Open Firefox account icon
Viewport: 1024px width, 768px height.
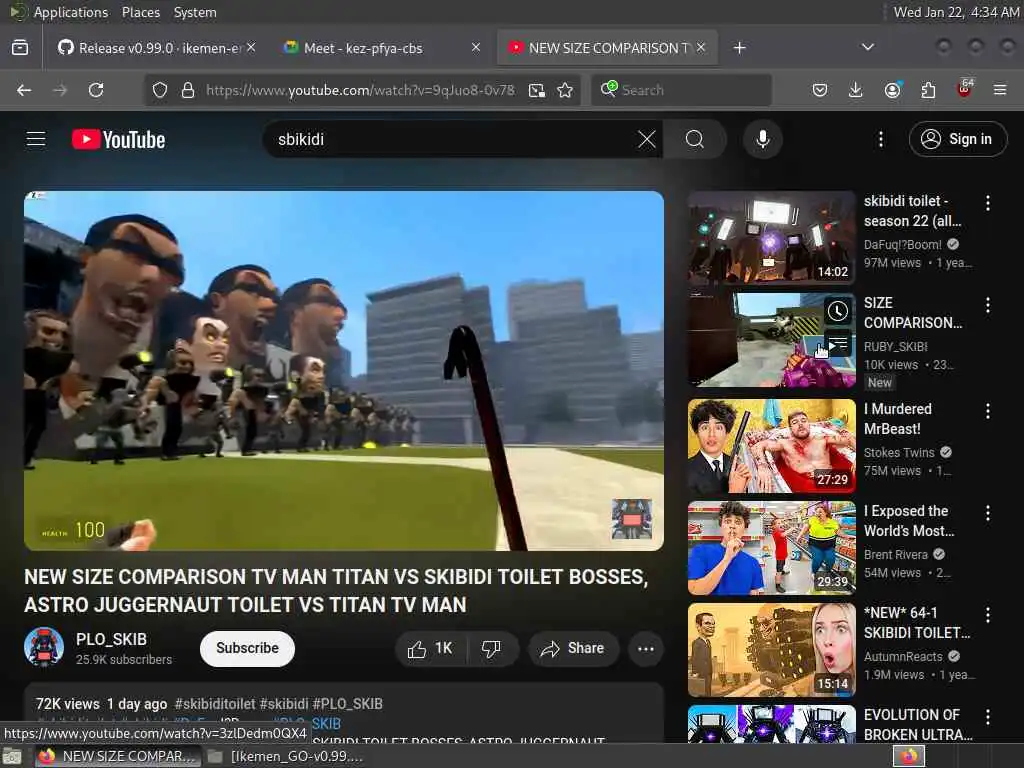coord(892,90)
